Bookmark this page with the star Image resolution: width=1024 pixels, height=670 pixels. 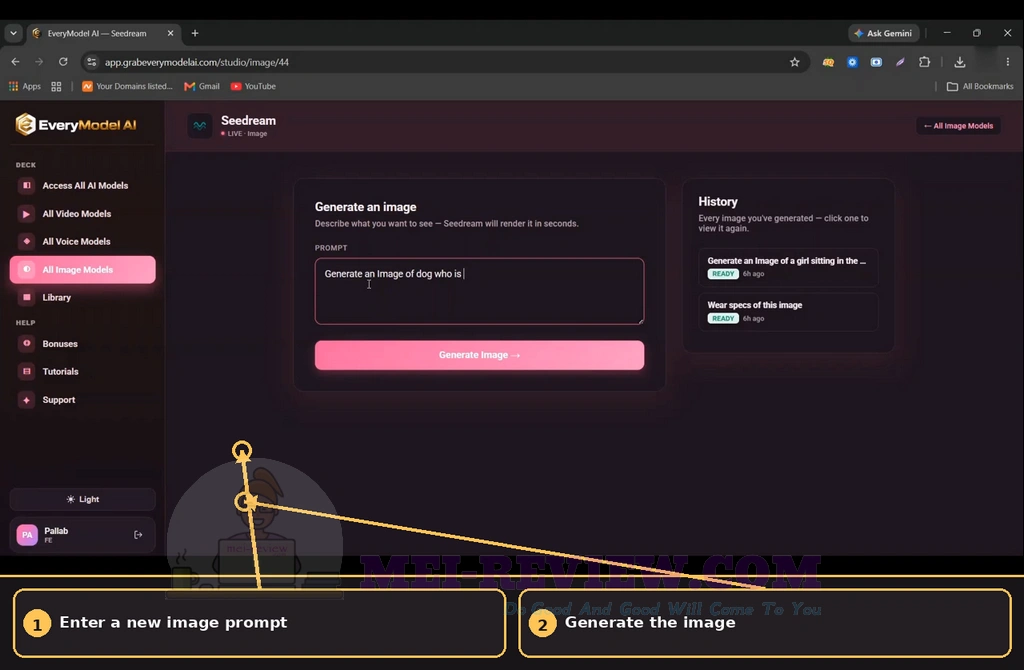[794, 62]
